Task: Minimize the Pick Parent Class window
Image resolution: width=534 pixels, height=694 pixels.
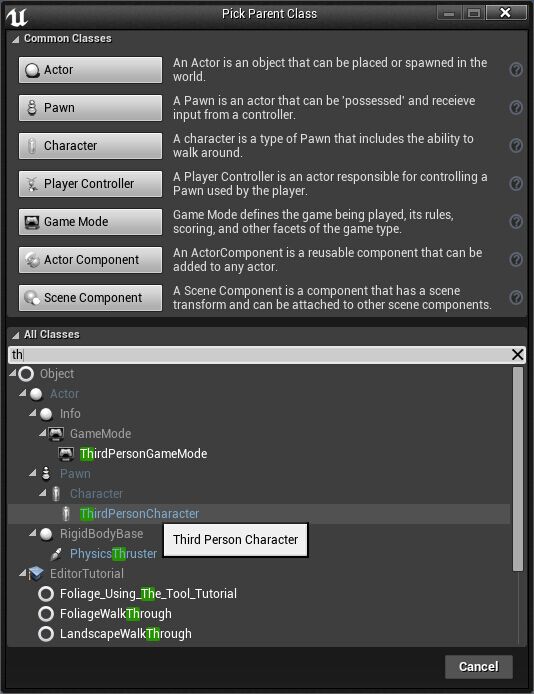Action: pyautogui.click(x=449, y=13)
